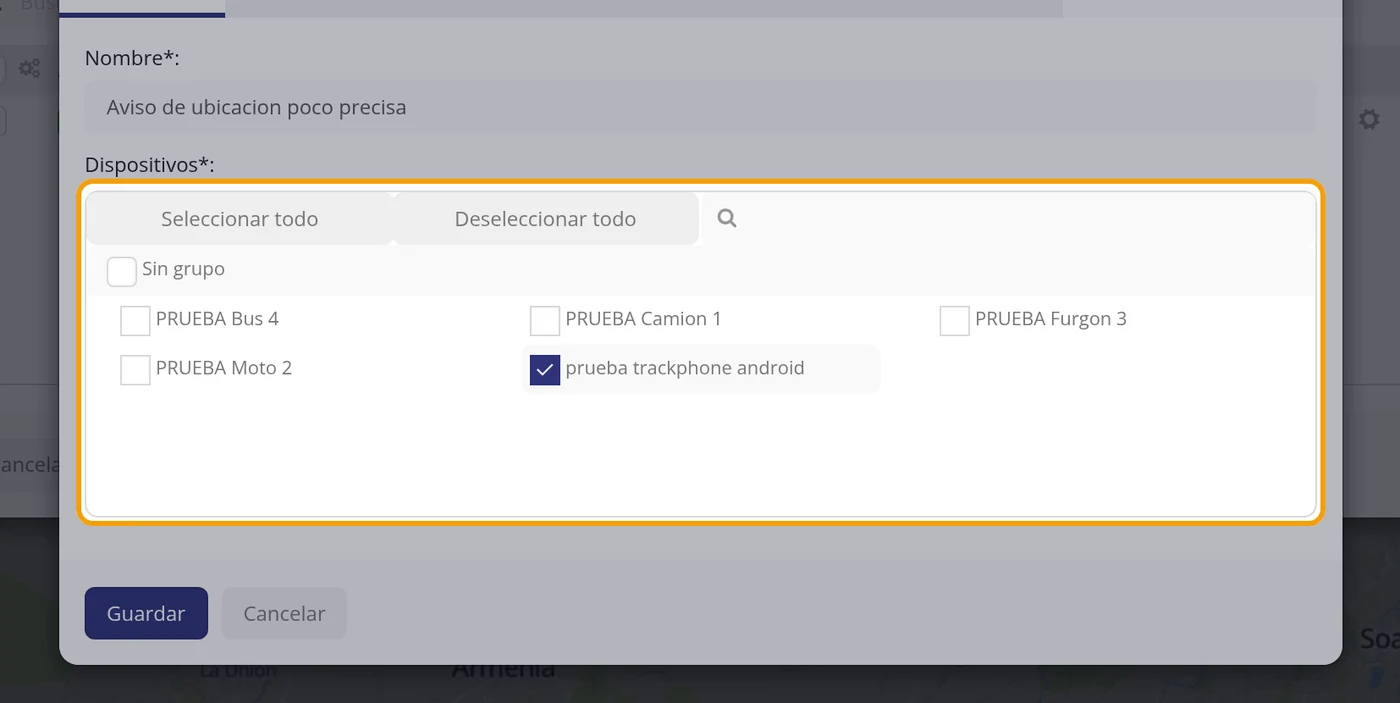Screen dimensions: 1400x703
Task: Tick the PRUEBA Camion 1 checkbox
Action: [x=545, y=321]
